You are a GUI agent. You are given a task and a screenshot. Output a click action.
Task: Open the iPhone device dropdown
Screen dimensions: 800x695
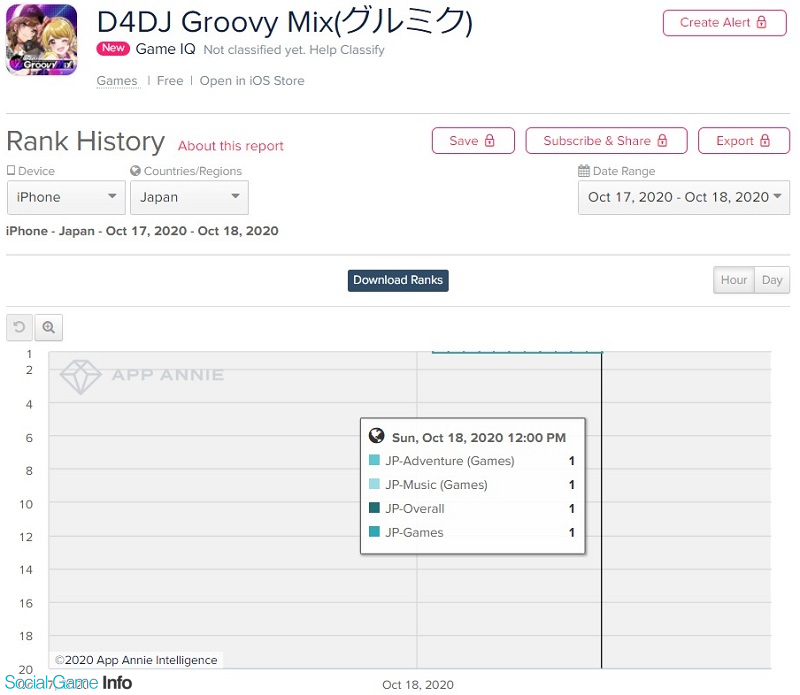click(x=66, y=197)
